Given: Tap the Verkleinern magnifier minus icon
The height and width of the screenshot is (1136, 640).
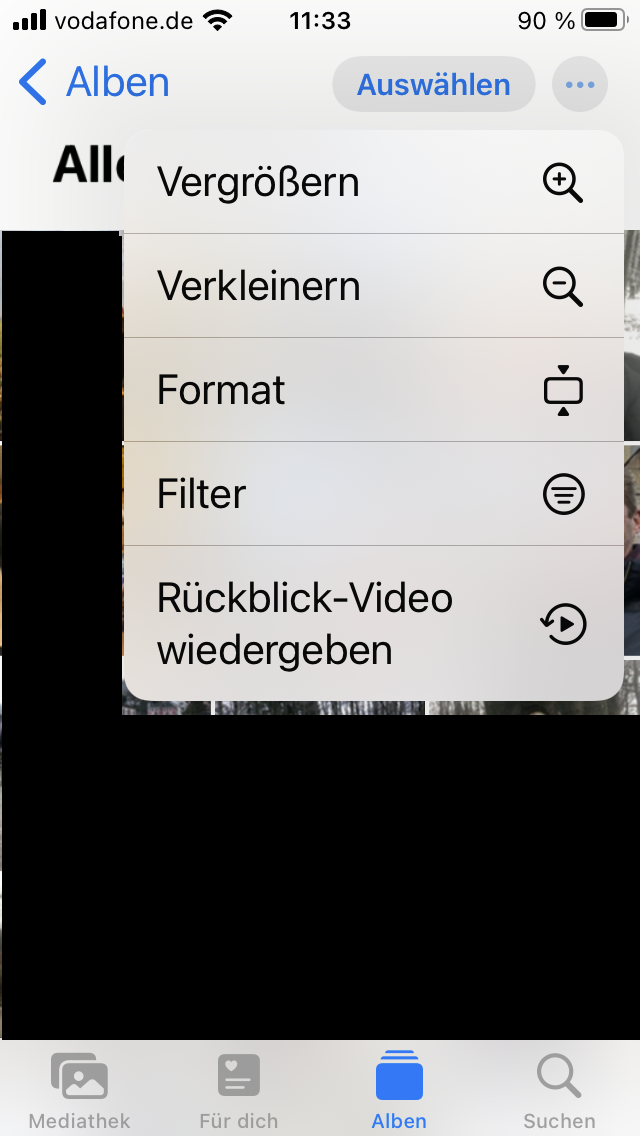Looking at the screenshot, I should 563,287.
